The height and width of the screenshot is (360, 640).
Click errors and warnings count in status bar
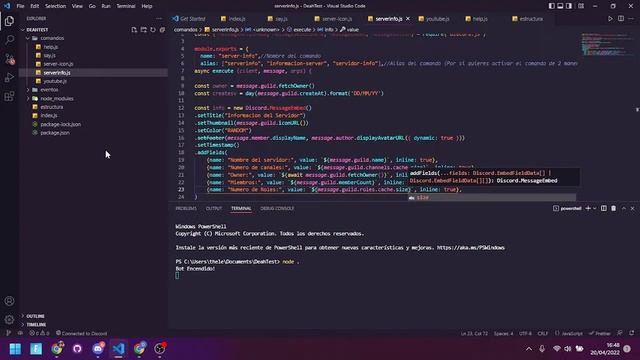39,333
